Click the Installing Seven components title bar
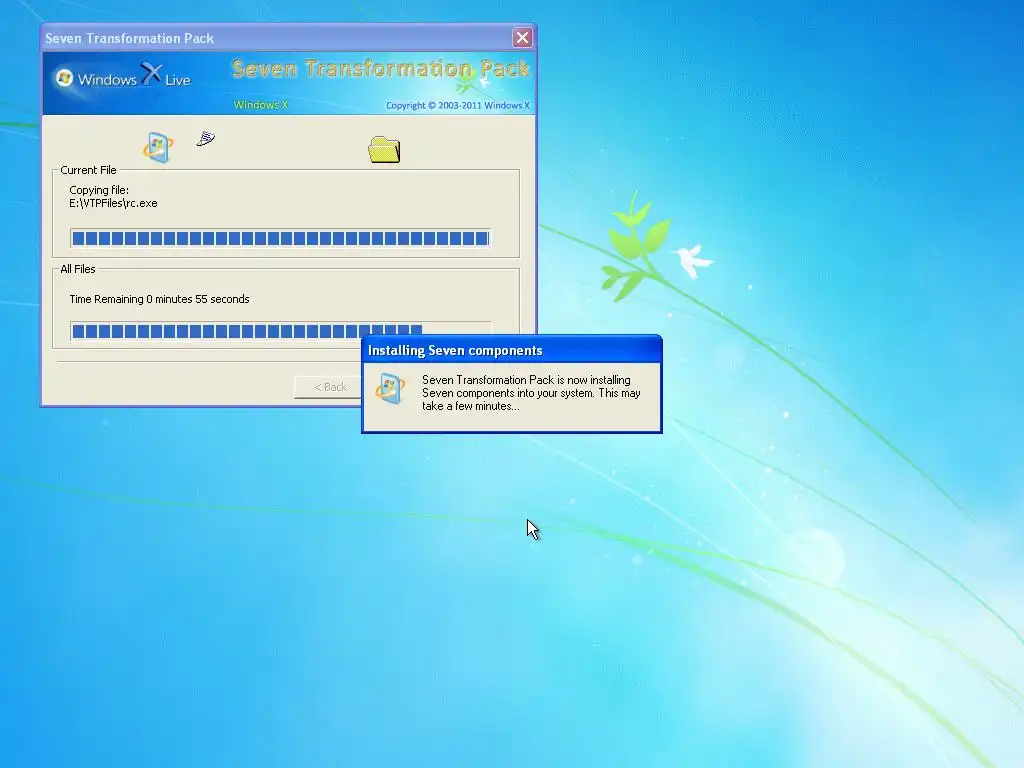This screenshot has height=768, width=1024. tap(511, 350)
